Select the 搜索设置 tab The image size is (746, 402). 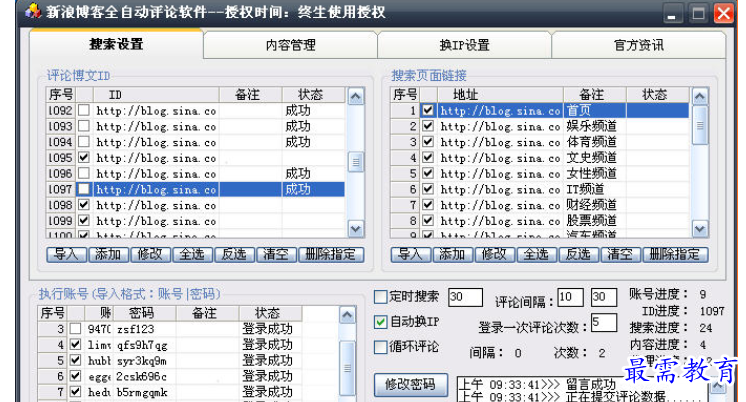[x=116, y=44]
